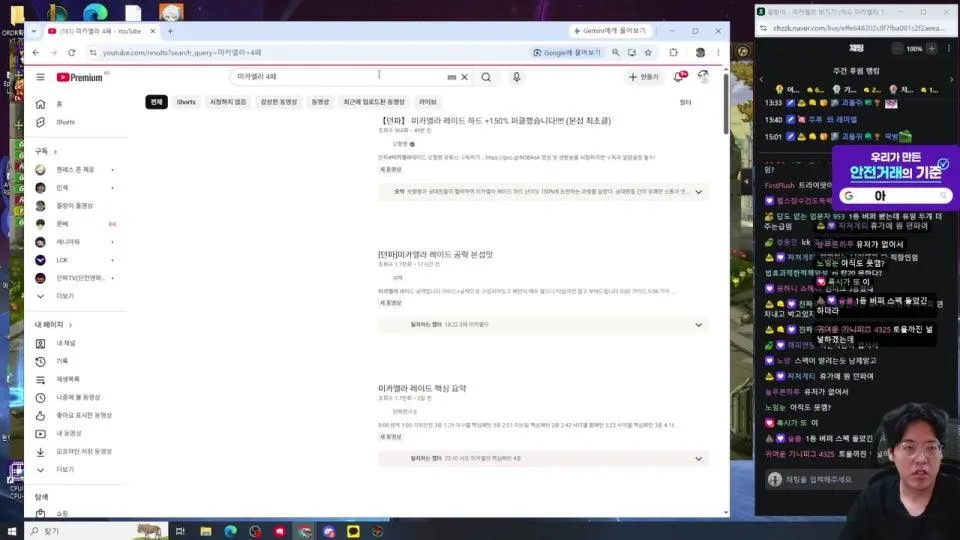Screen dimensions: 960x540
Task: Open a new Chrome tab
Action: tap(170, 31)
